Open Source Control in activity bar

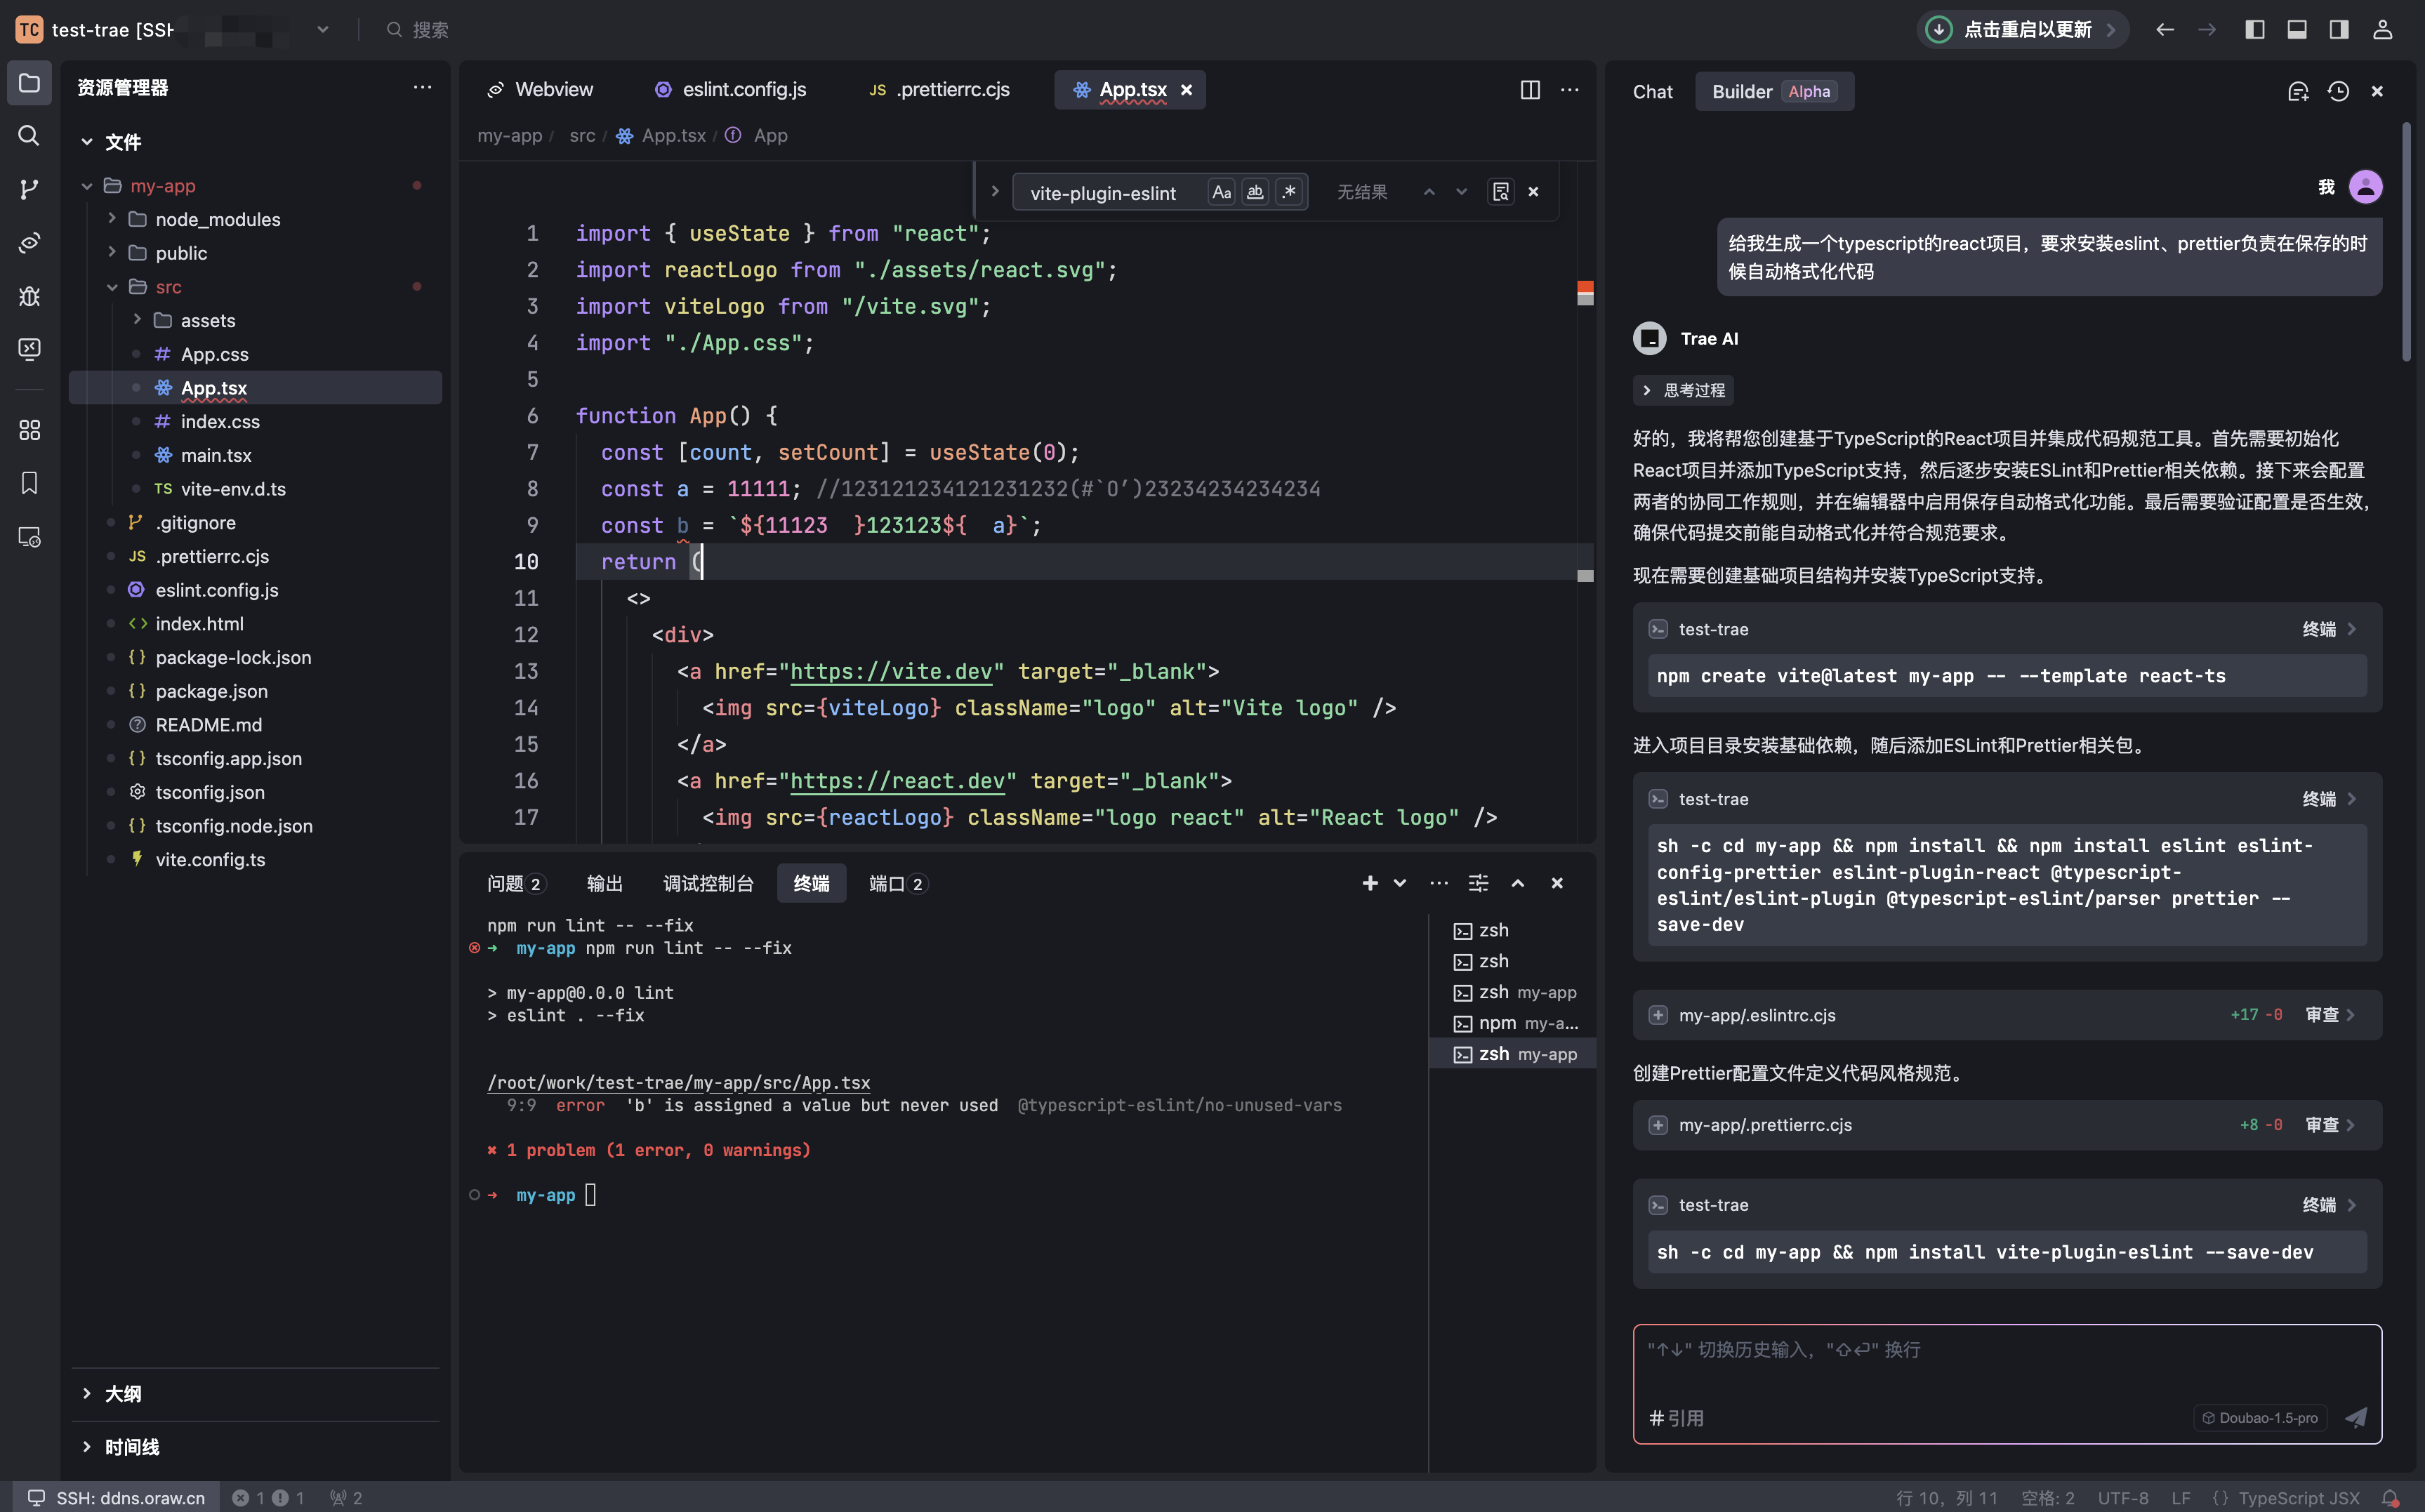click(x=29, y=189)
